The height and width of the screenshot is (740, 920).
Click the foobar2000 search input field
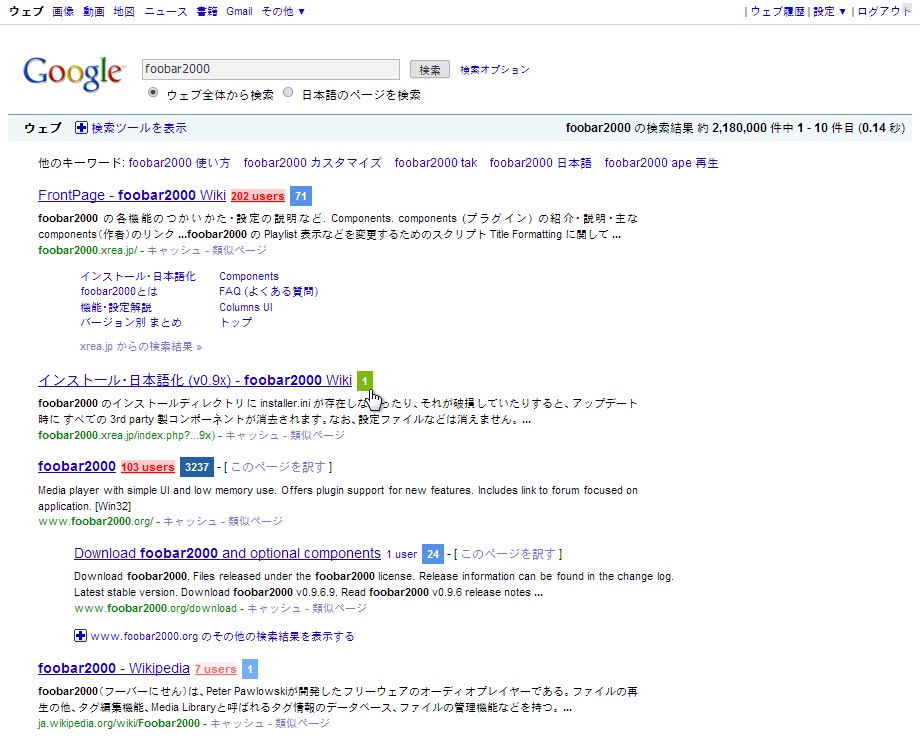point(270,69)
